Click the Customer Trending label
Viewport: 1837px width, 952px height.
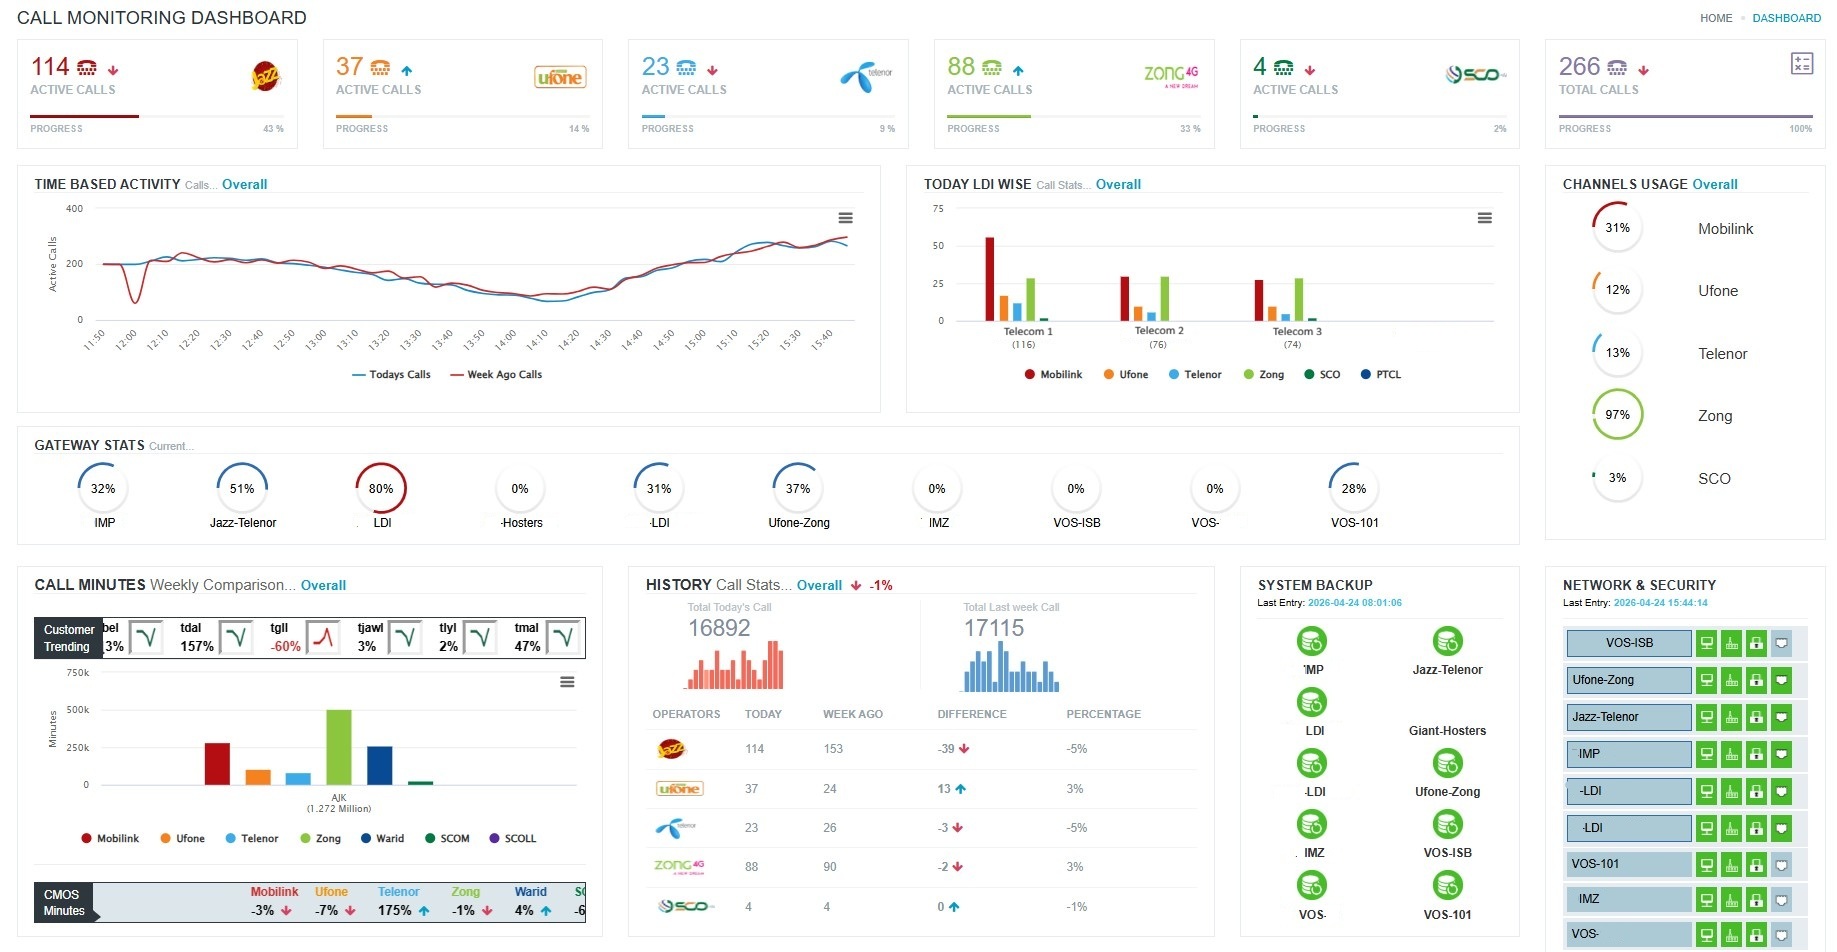(x=68, y=638)
